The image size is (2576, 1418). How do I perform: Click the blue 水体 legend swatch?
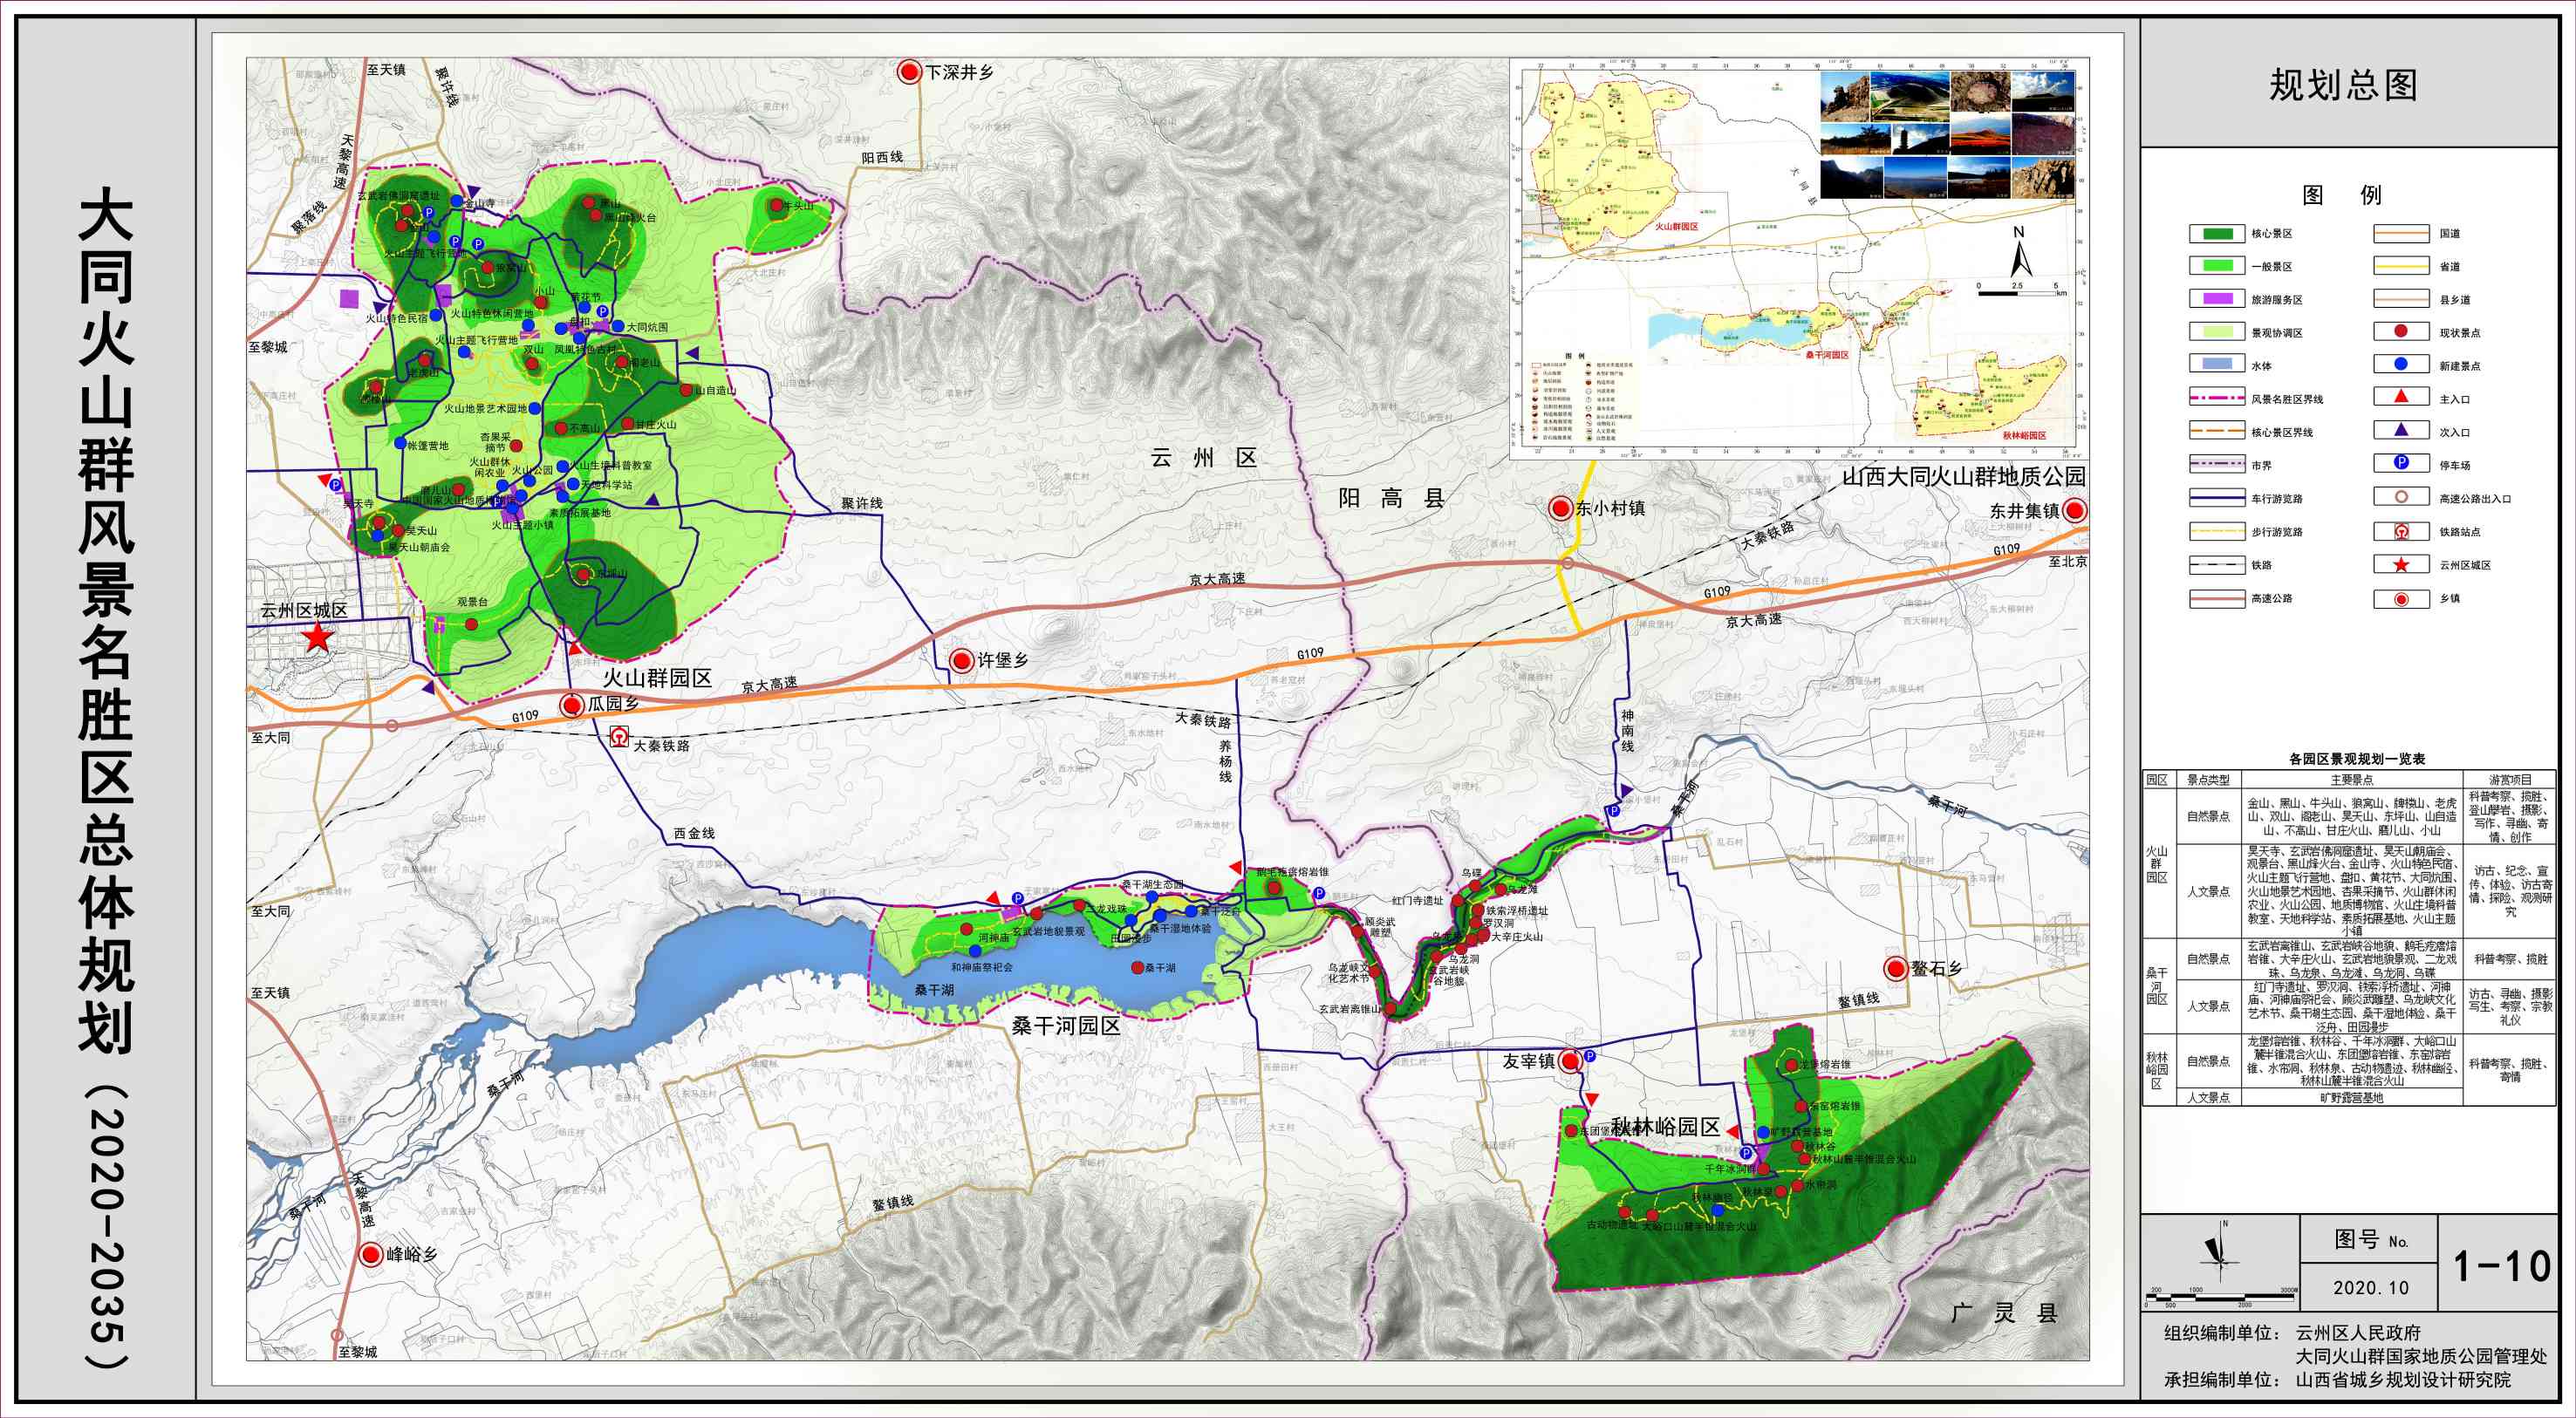click(x=2217, y=365)
